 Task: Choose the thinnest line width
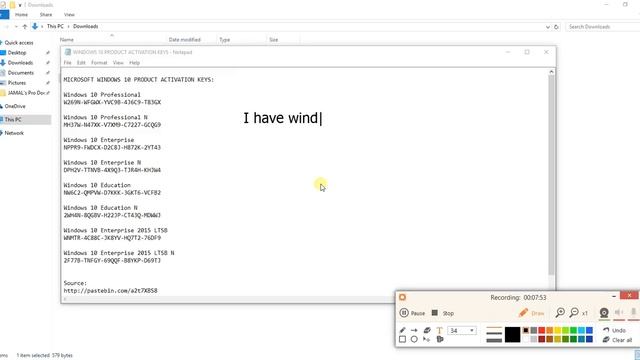tap(494, 328)
